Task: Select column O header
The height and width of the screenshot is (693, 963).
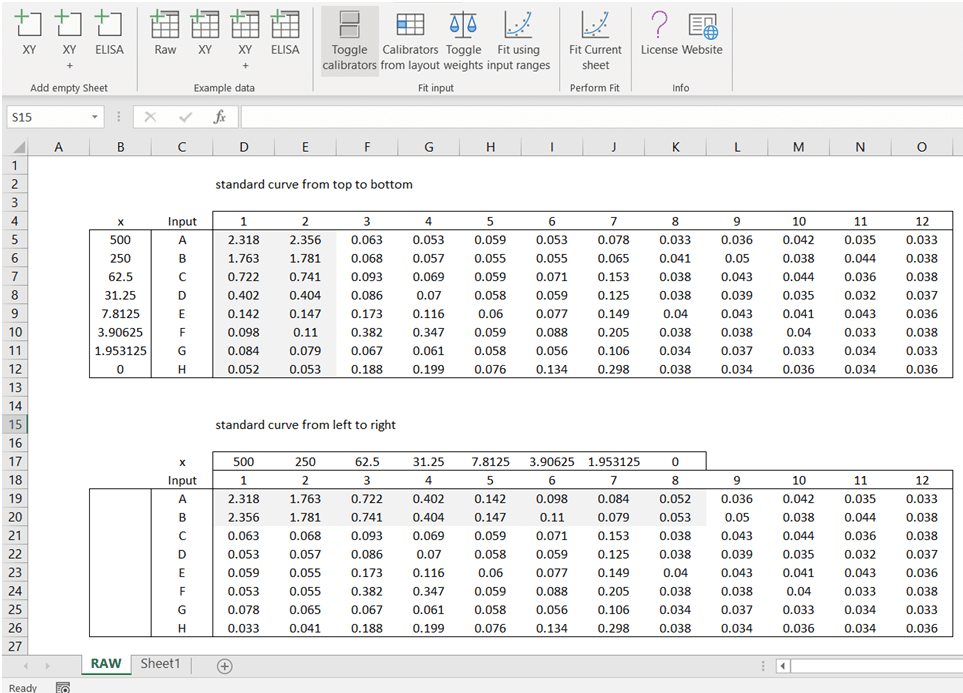Action: 922,147
